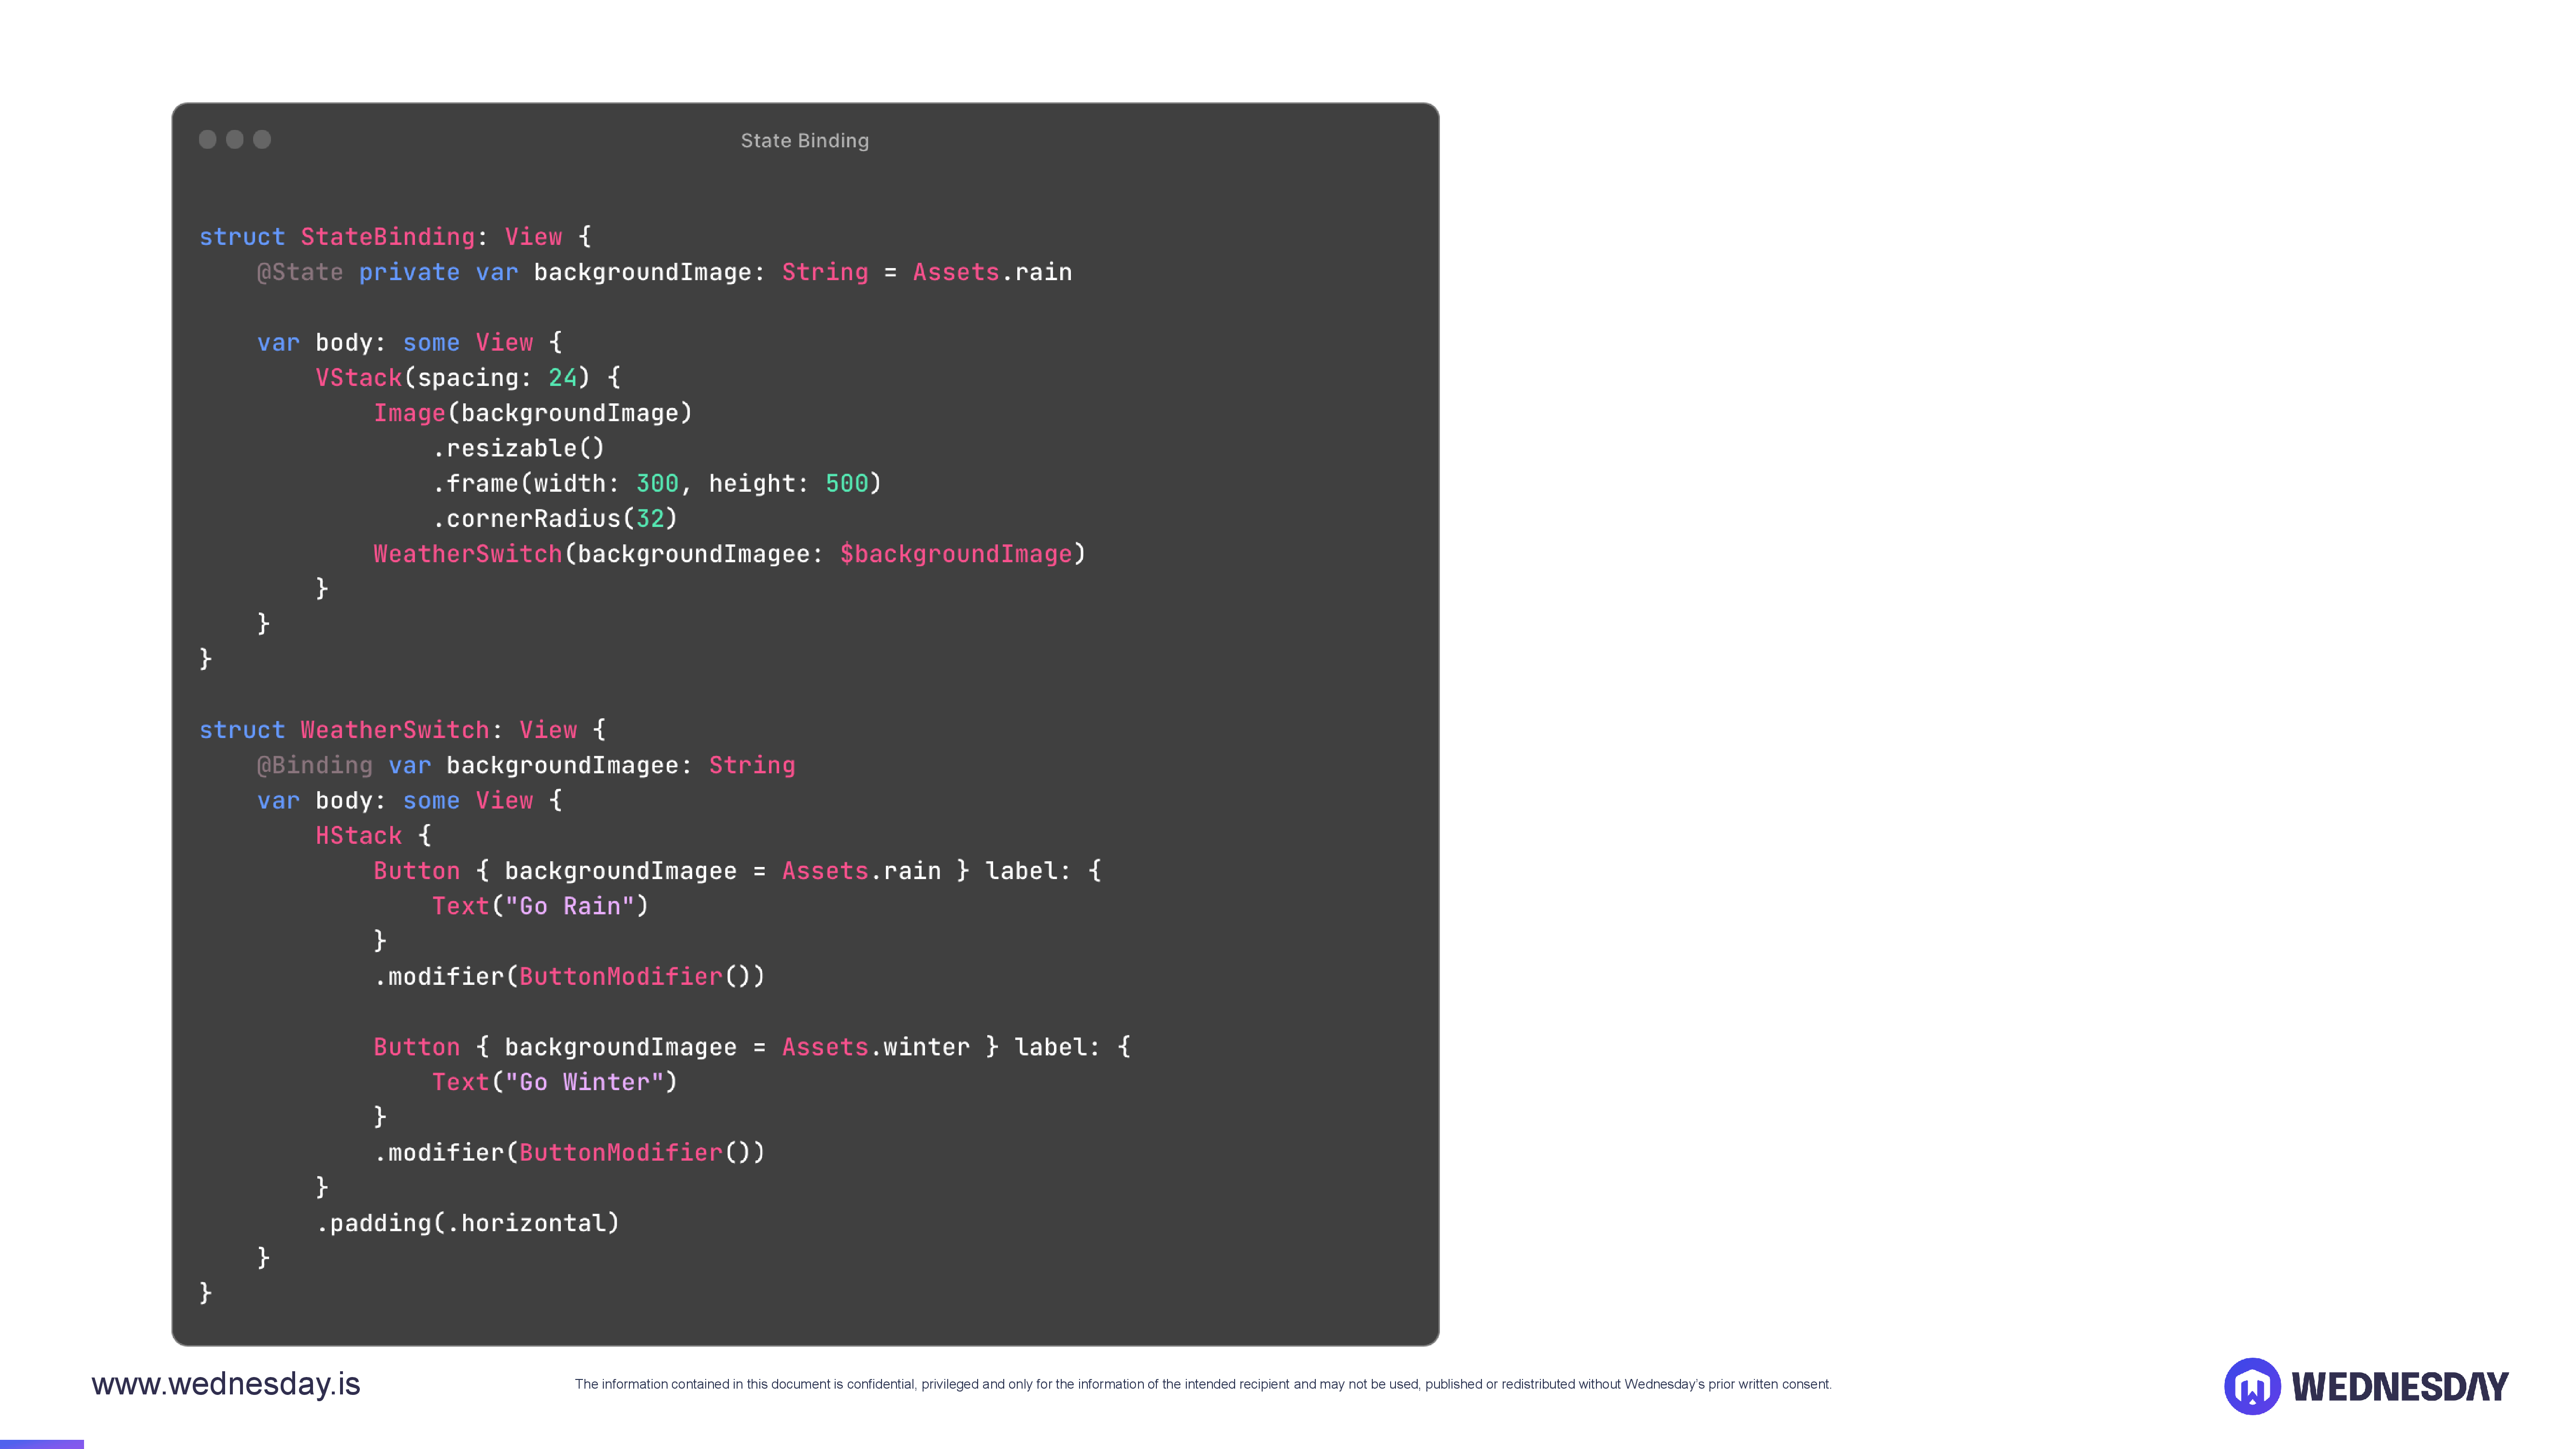Click the confidentiality disclaimer text
This screenshot has height=1449, width=2576.
[1203, 1384]
